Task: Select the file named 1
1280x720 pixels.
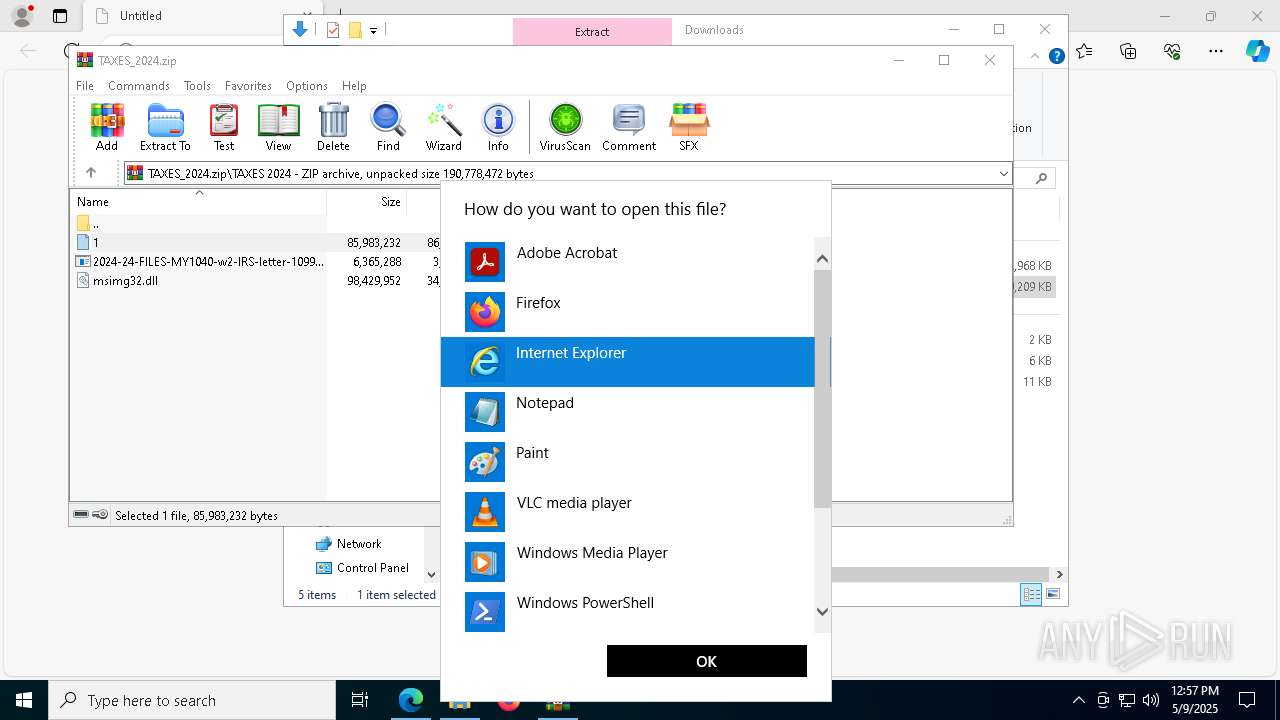Action: [88, 242]
